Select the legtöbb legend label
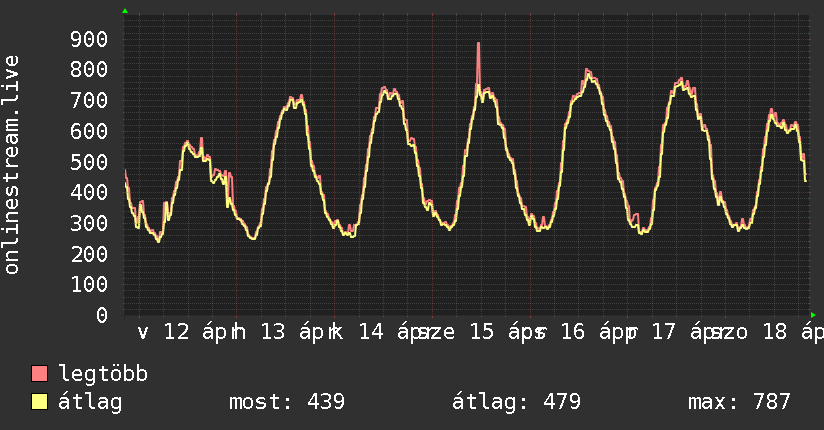The width and height of the screenshot is (824, 430). [103, 374]
